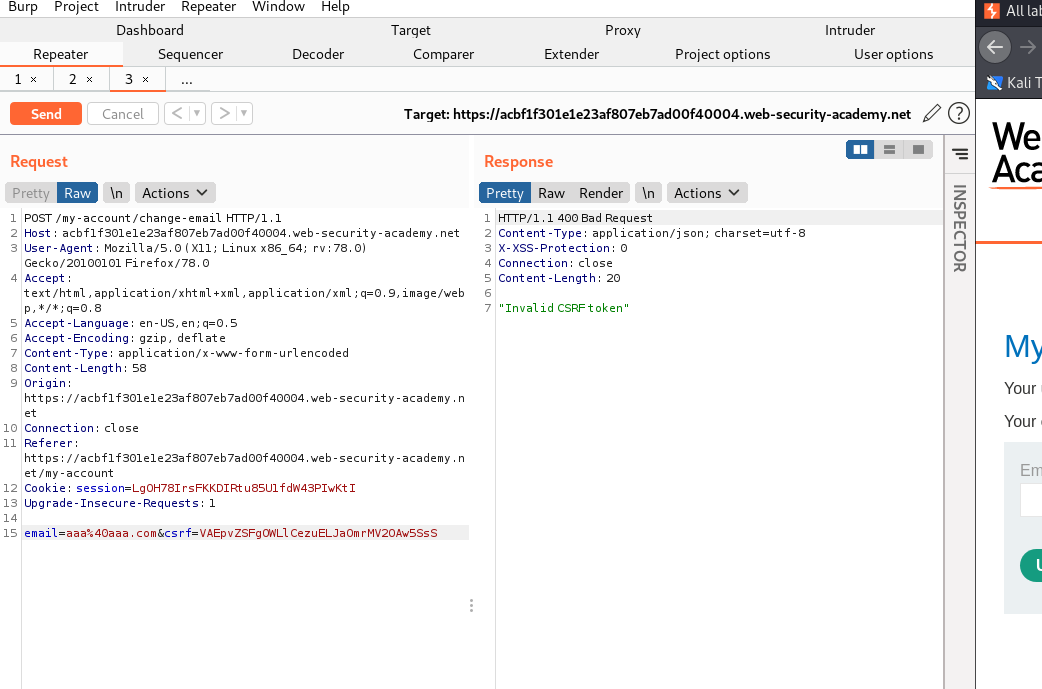Select Repeater request tab 2

[72, 79]
